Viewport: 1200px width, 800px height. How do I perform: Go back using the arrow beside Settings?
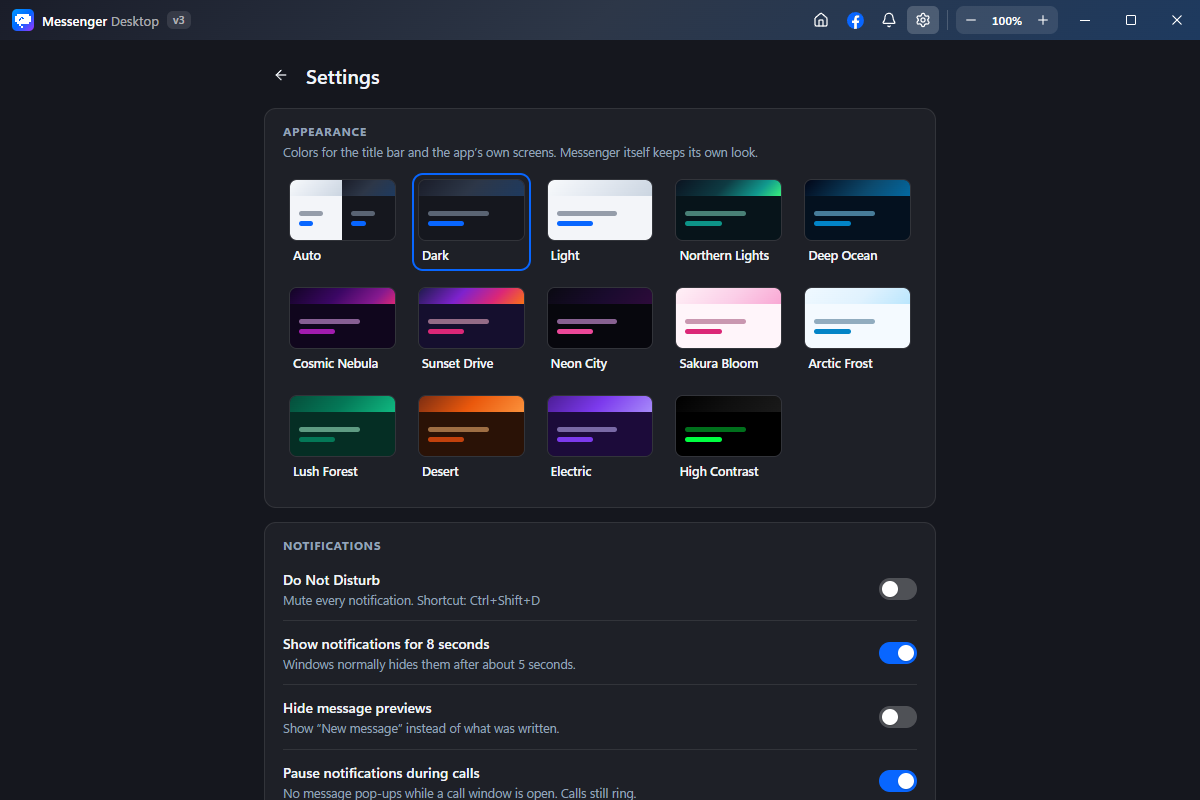tap(281, 76)
